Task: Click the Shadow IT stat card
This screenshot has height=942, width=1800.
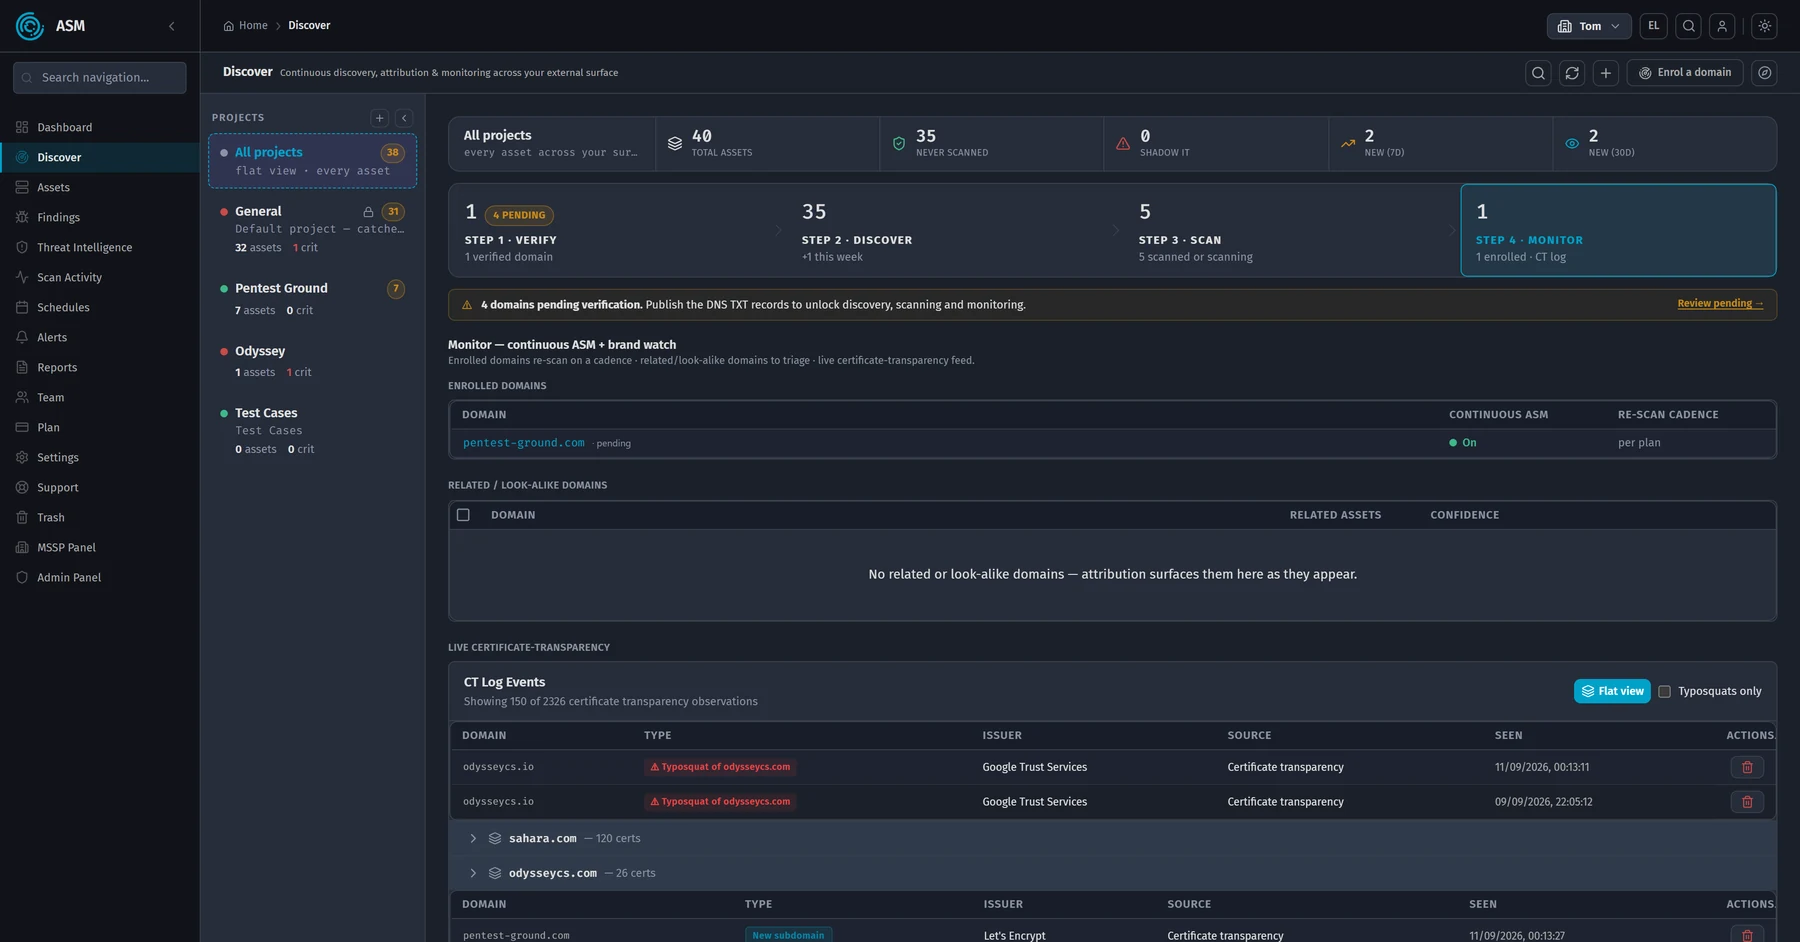Action: tap(1215, 144)
